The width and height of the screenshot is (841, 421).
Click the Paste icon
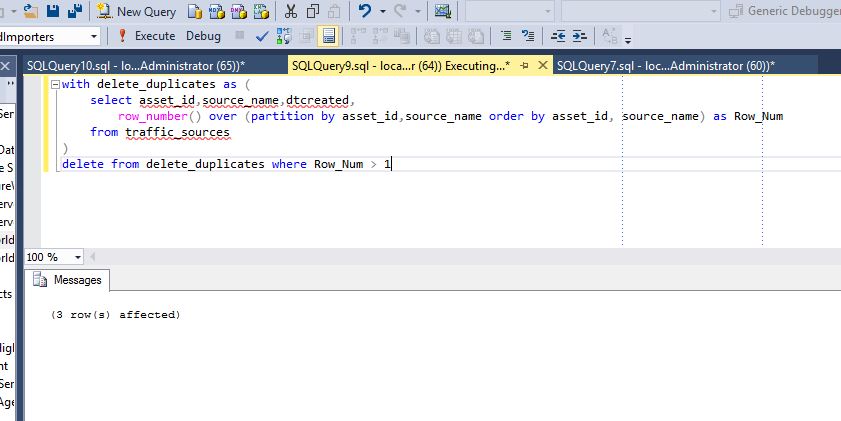pos(334,11)
